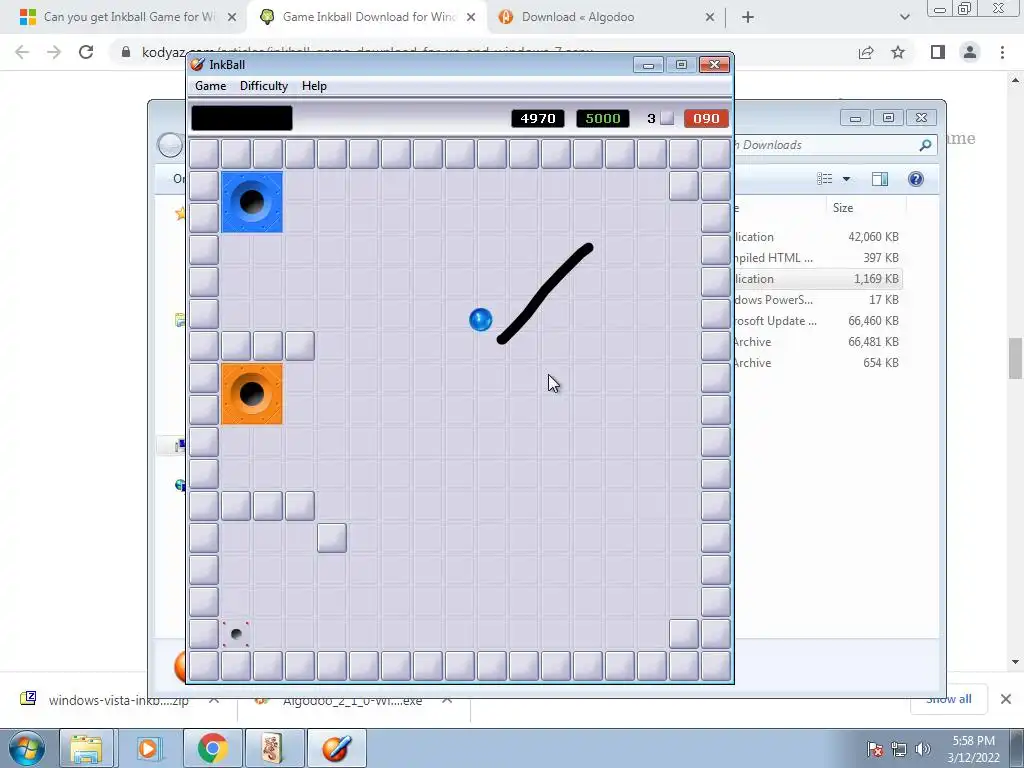Select the file sized 66,460 KB
Screen dimensions: 1024x768
pos(818,321)
